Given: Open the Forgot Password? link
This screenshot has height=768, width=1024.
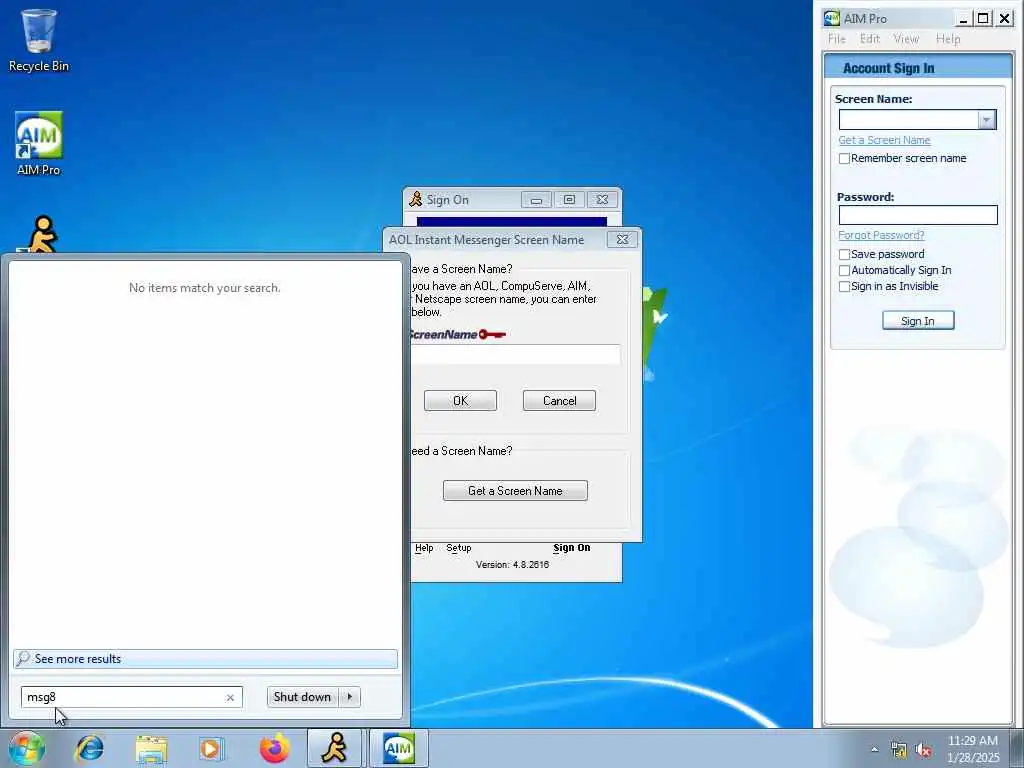Looking at the screenshot, I should pos(881,235).
